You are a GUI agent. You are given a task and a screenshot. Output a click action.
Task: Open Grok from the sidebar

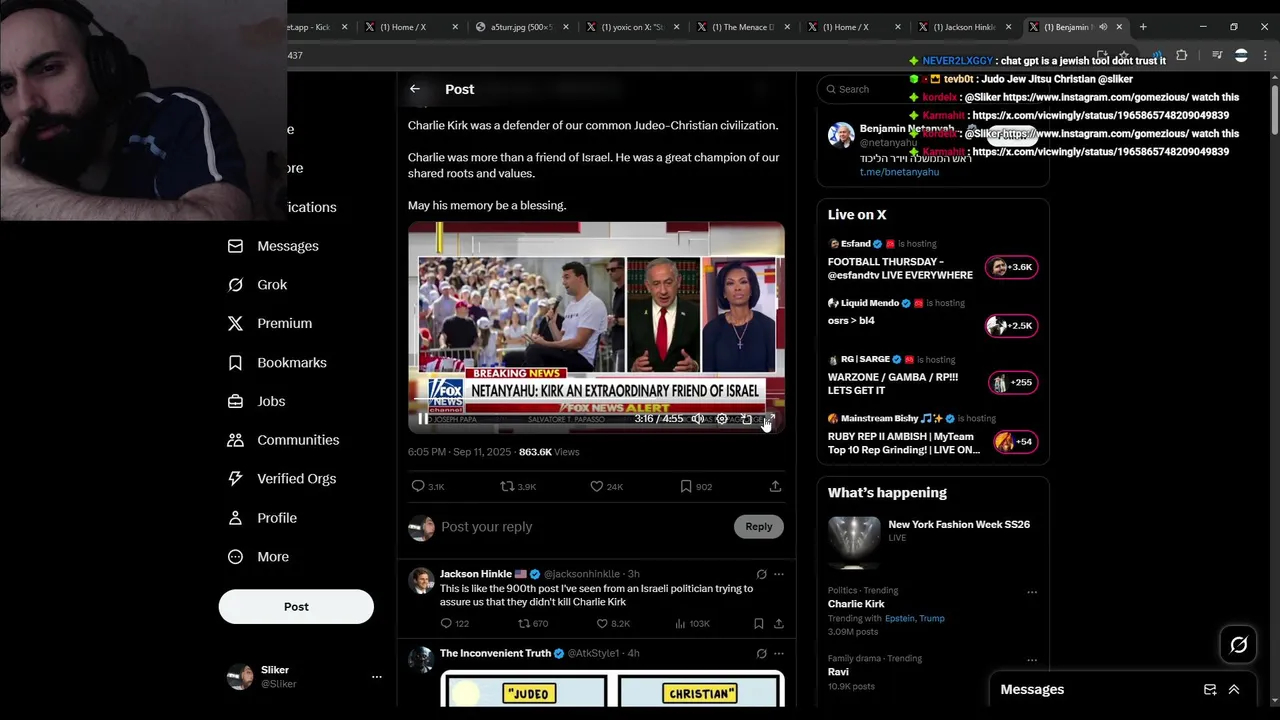point(258,285)
